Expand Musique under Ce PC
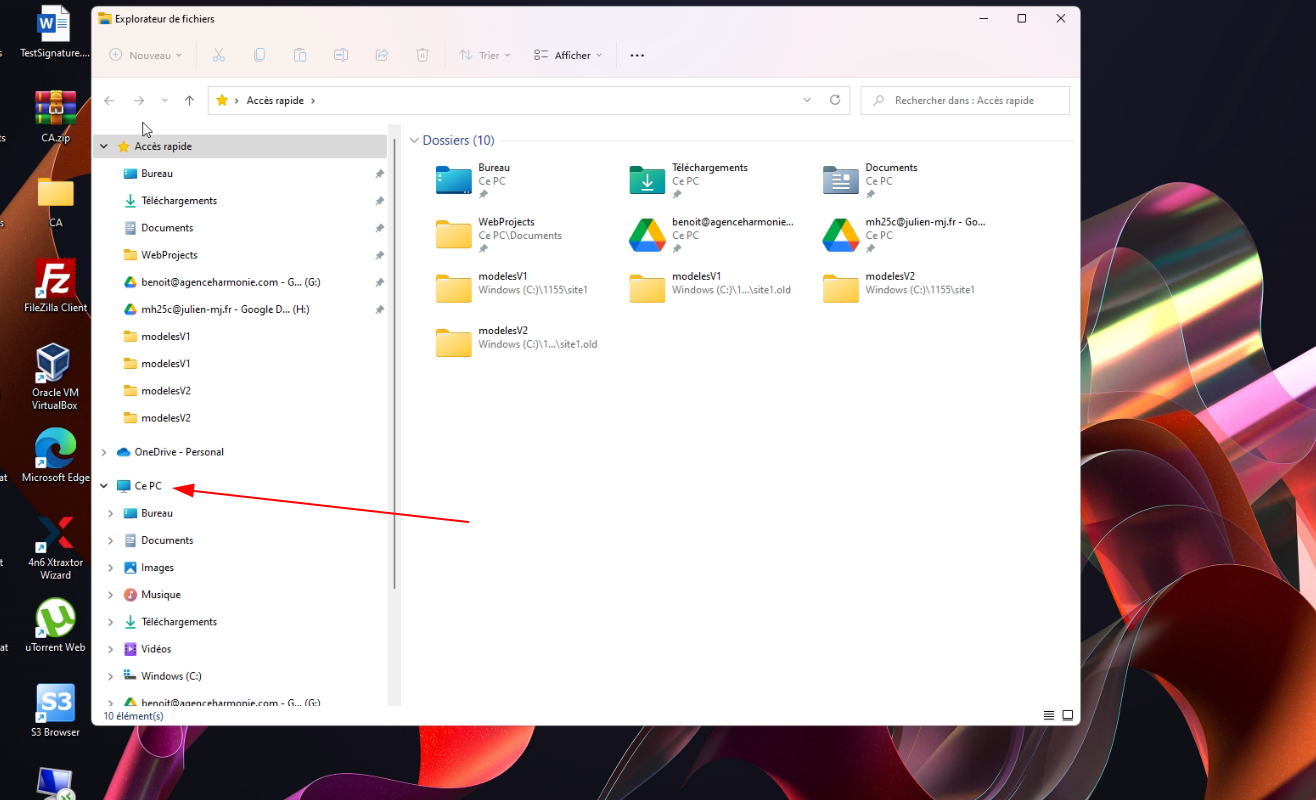The width and height of the screenshot is (1316, 800). 111,594
